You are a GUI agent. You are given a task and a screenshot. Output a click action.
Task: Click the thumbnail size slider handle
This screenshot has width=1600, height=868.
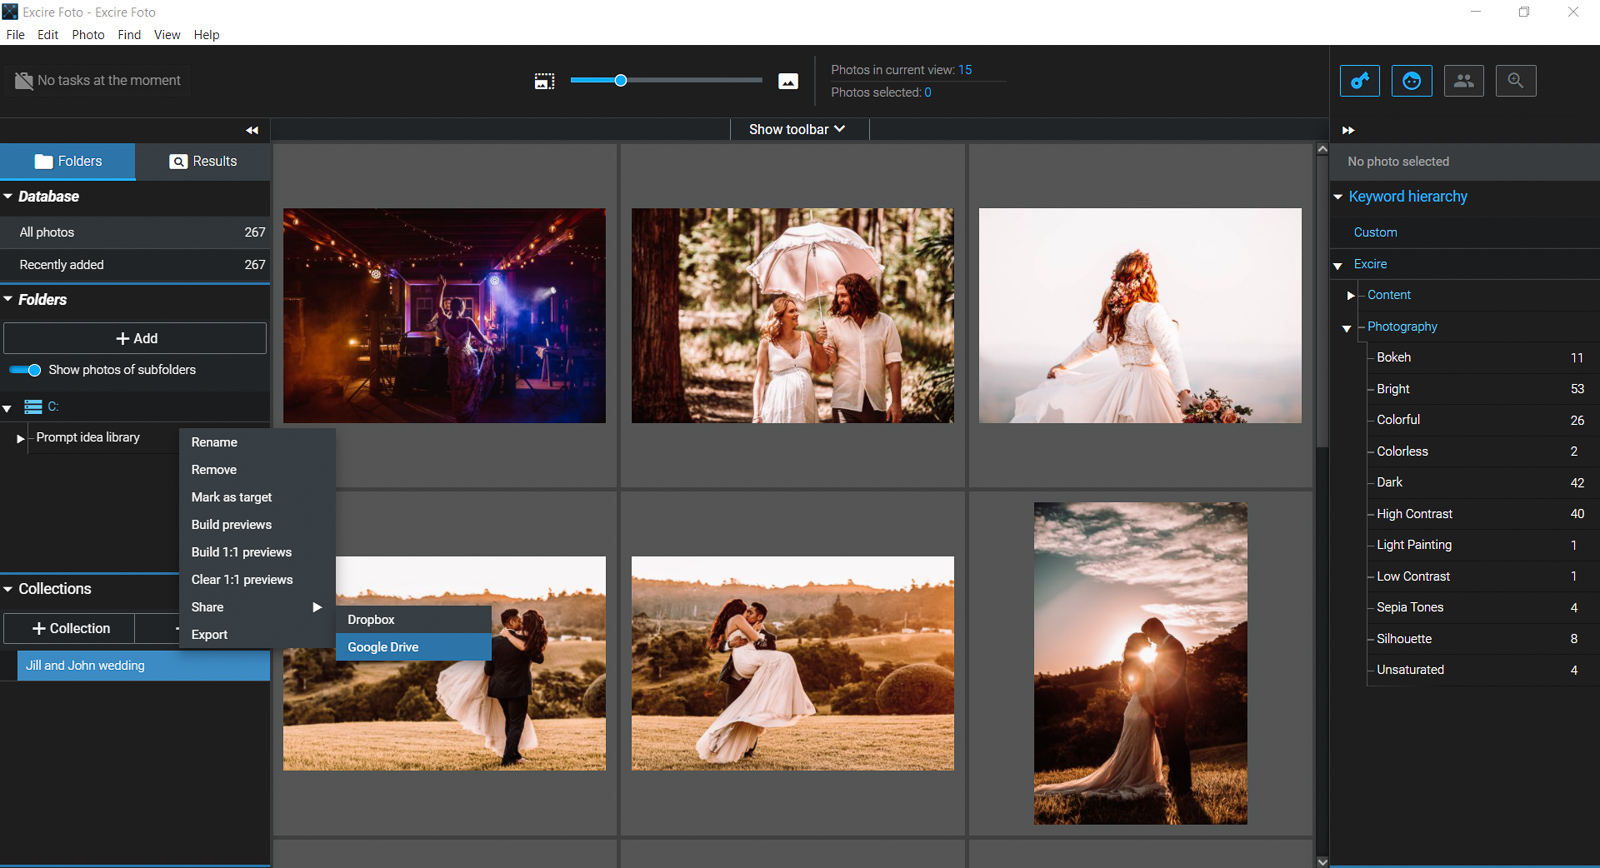coord(620,80)
